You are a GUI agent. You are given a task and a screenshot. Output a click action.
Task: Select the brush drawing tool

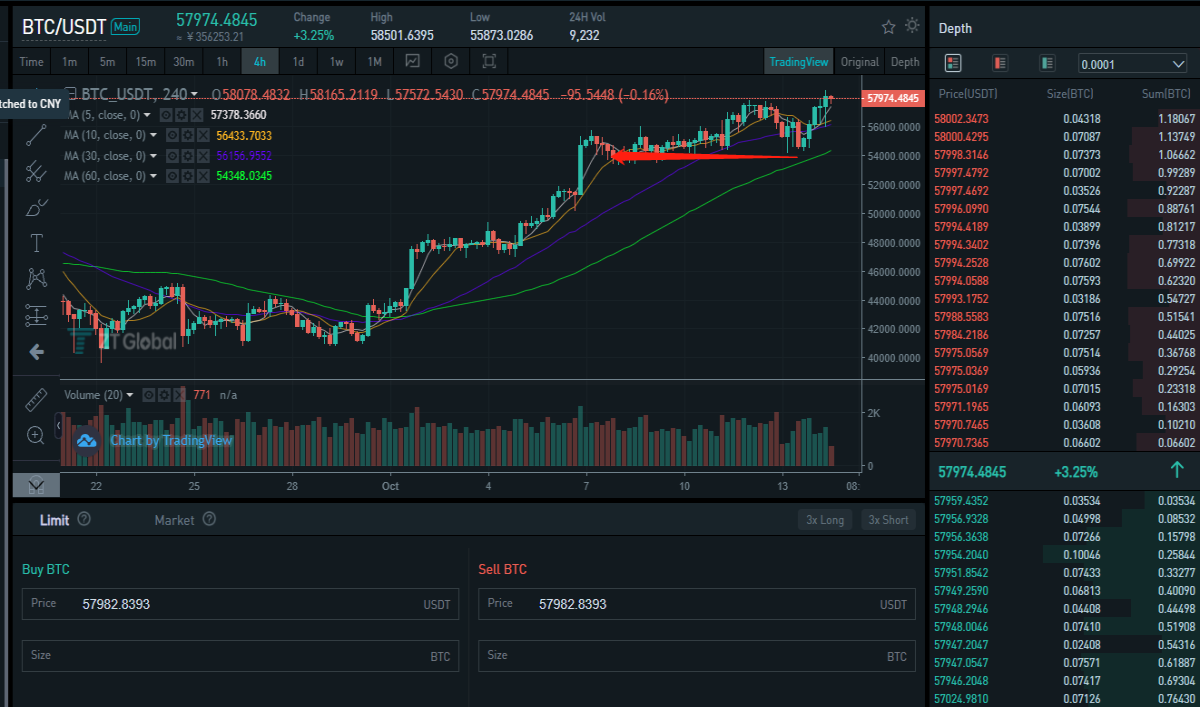pyautogui.click(x=37, y=208)
